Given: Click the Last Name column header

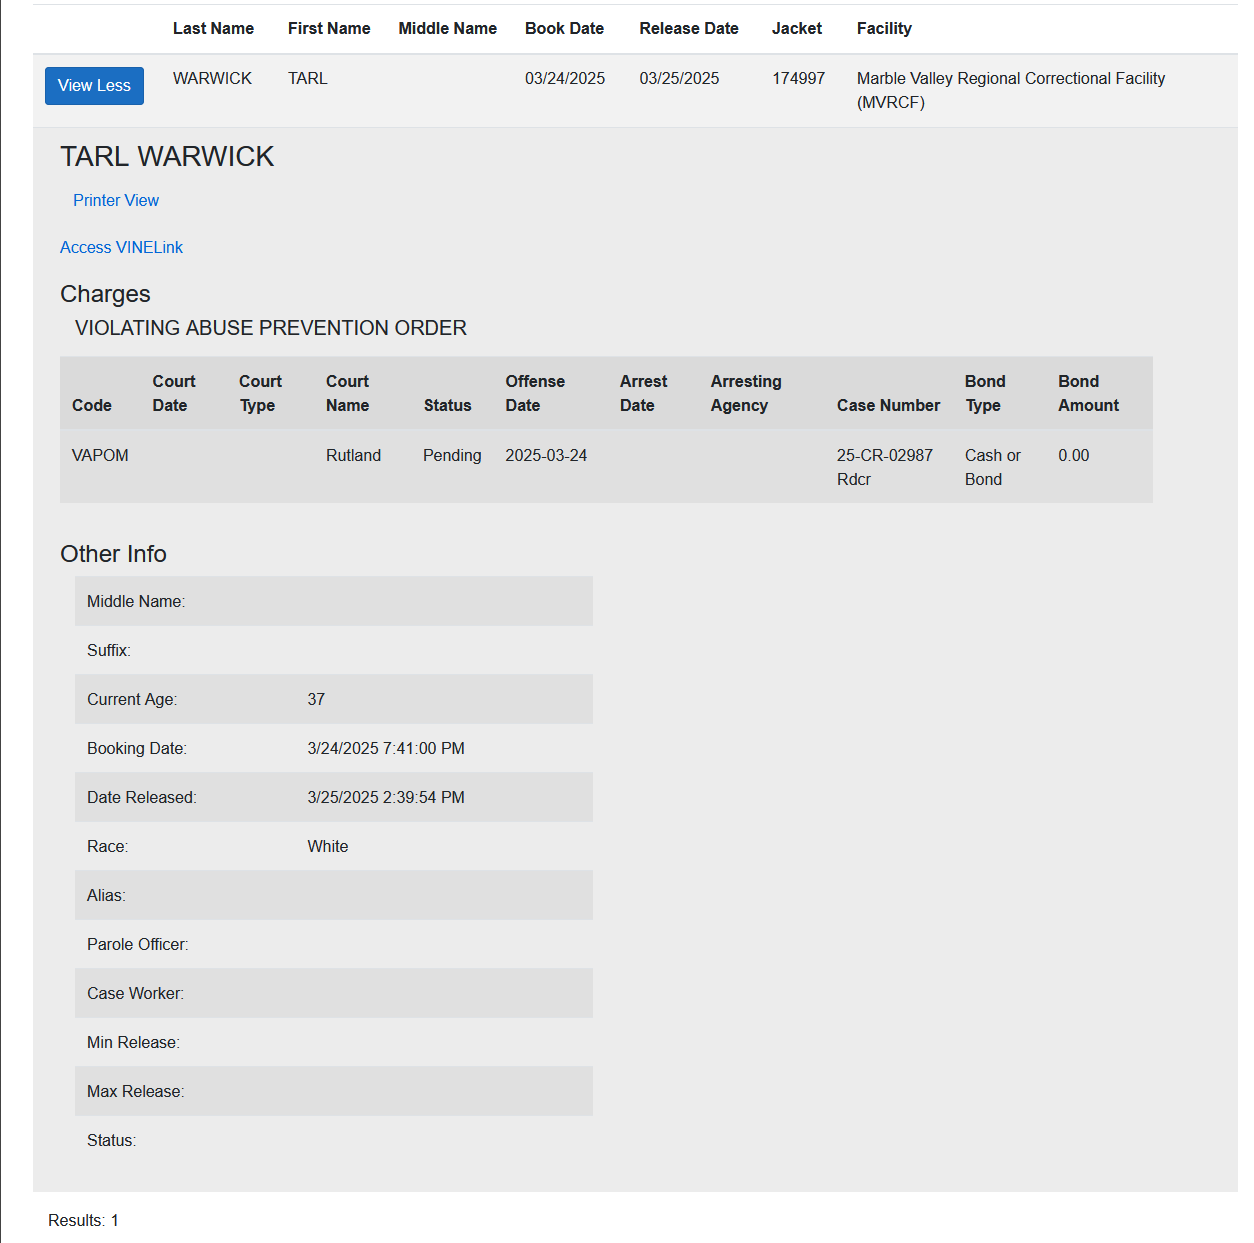Looking at the screenshot, I should 213,28.
